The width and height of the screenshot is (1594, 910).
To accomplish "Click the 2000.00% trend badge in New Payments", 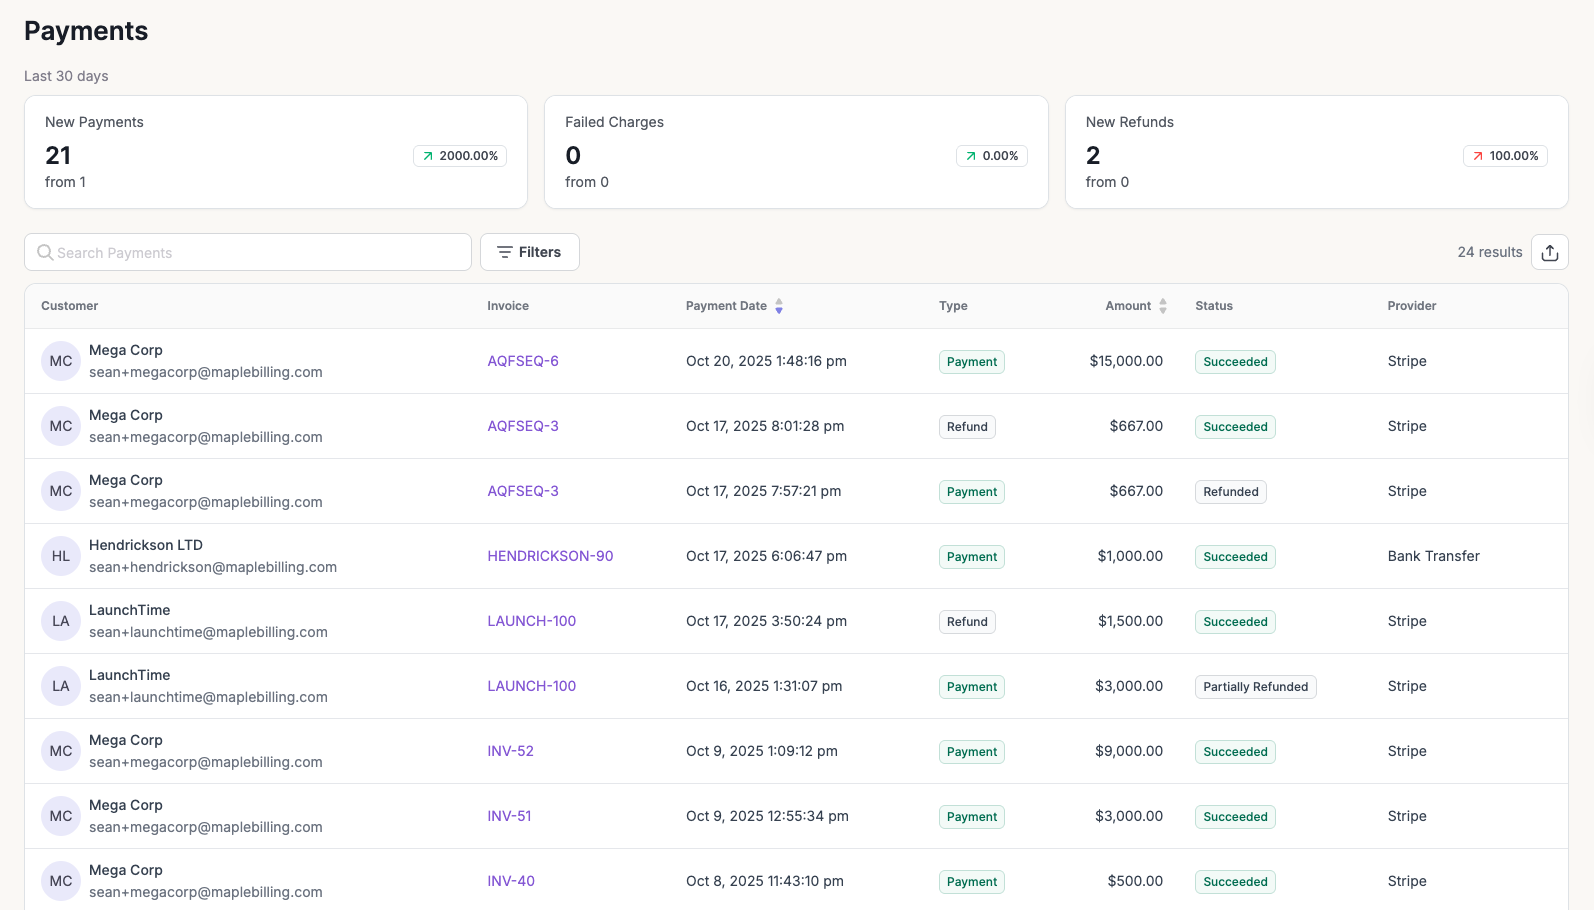I will point(460,156).
